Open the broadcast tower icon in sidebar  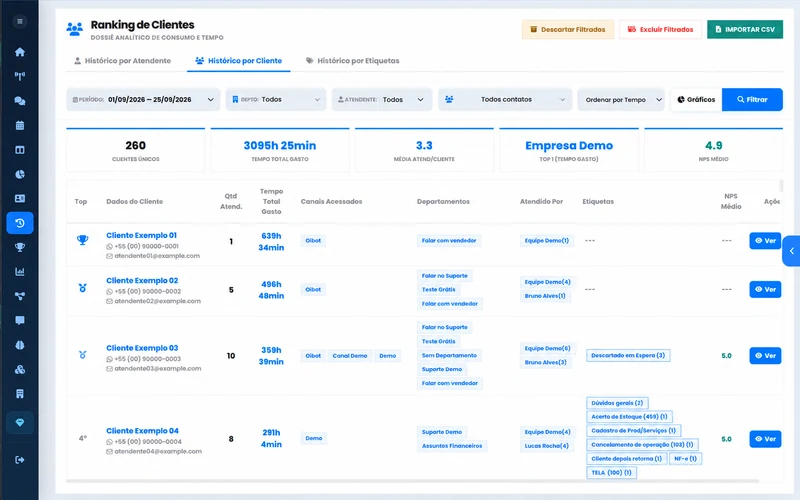pos(20,77)
